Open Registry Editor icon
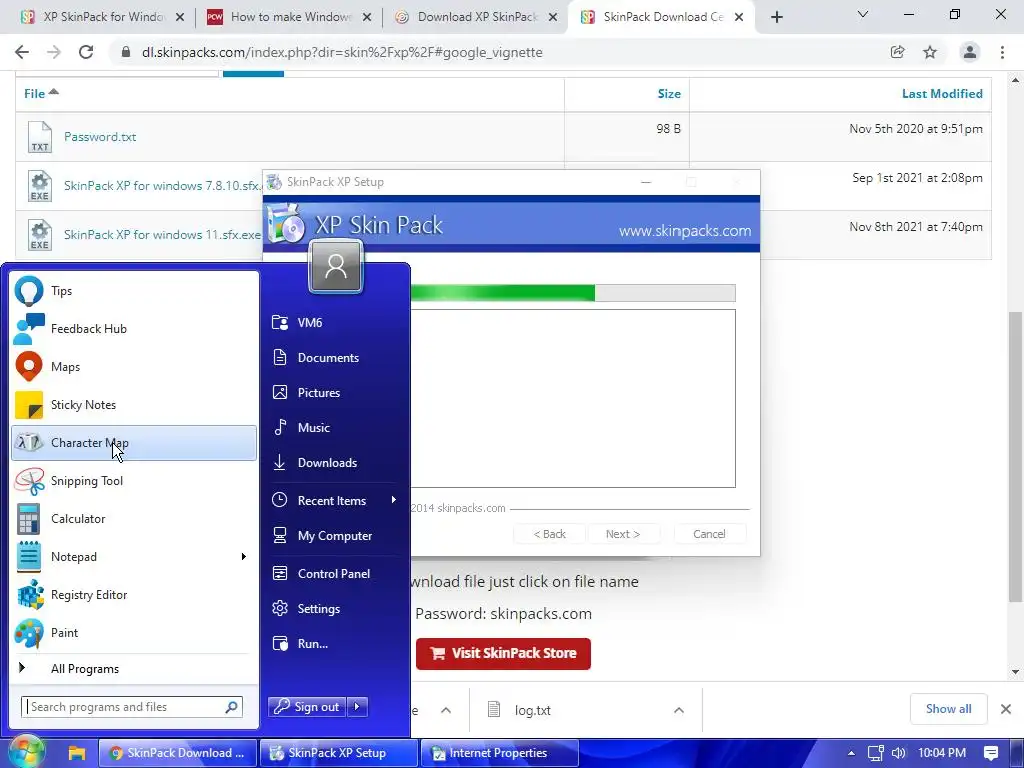Viewport: 1024px width, 768px height. [29, 595]
